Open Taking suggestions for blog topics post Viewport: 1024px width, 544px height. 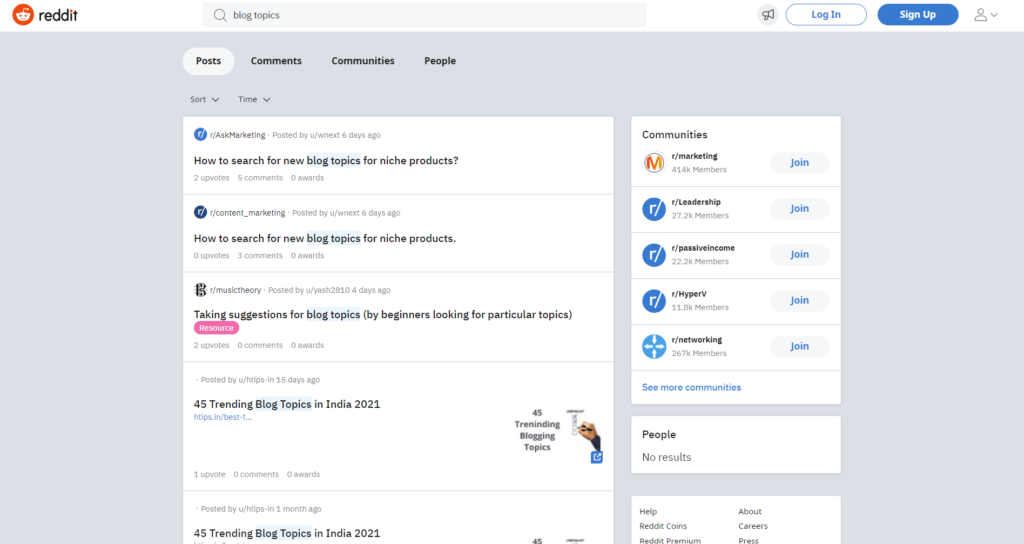pos(383,314)
